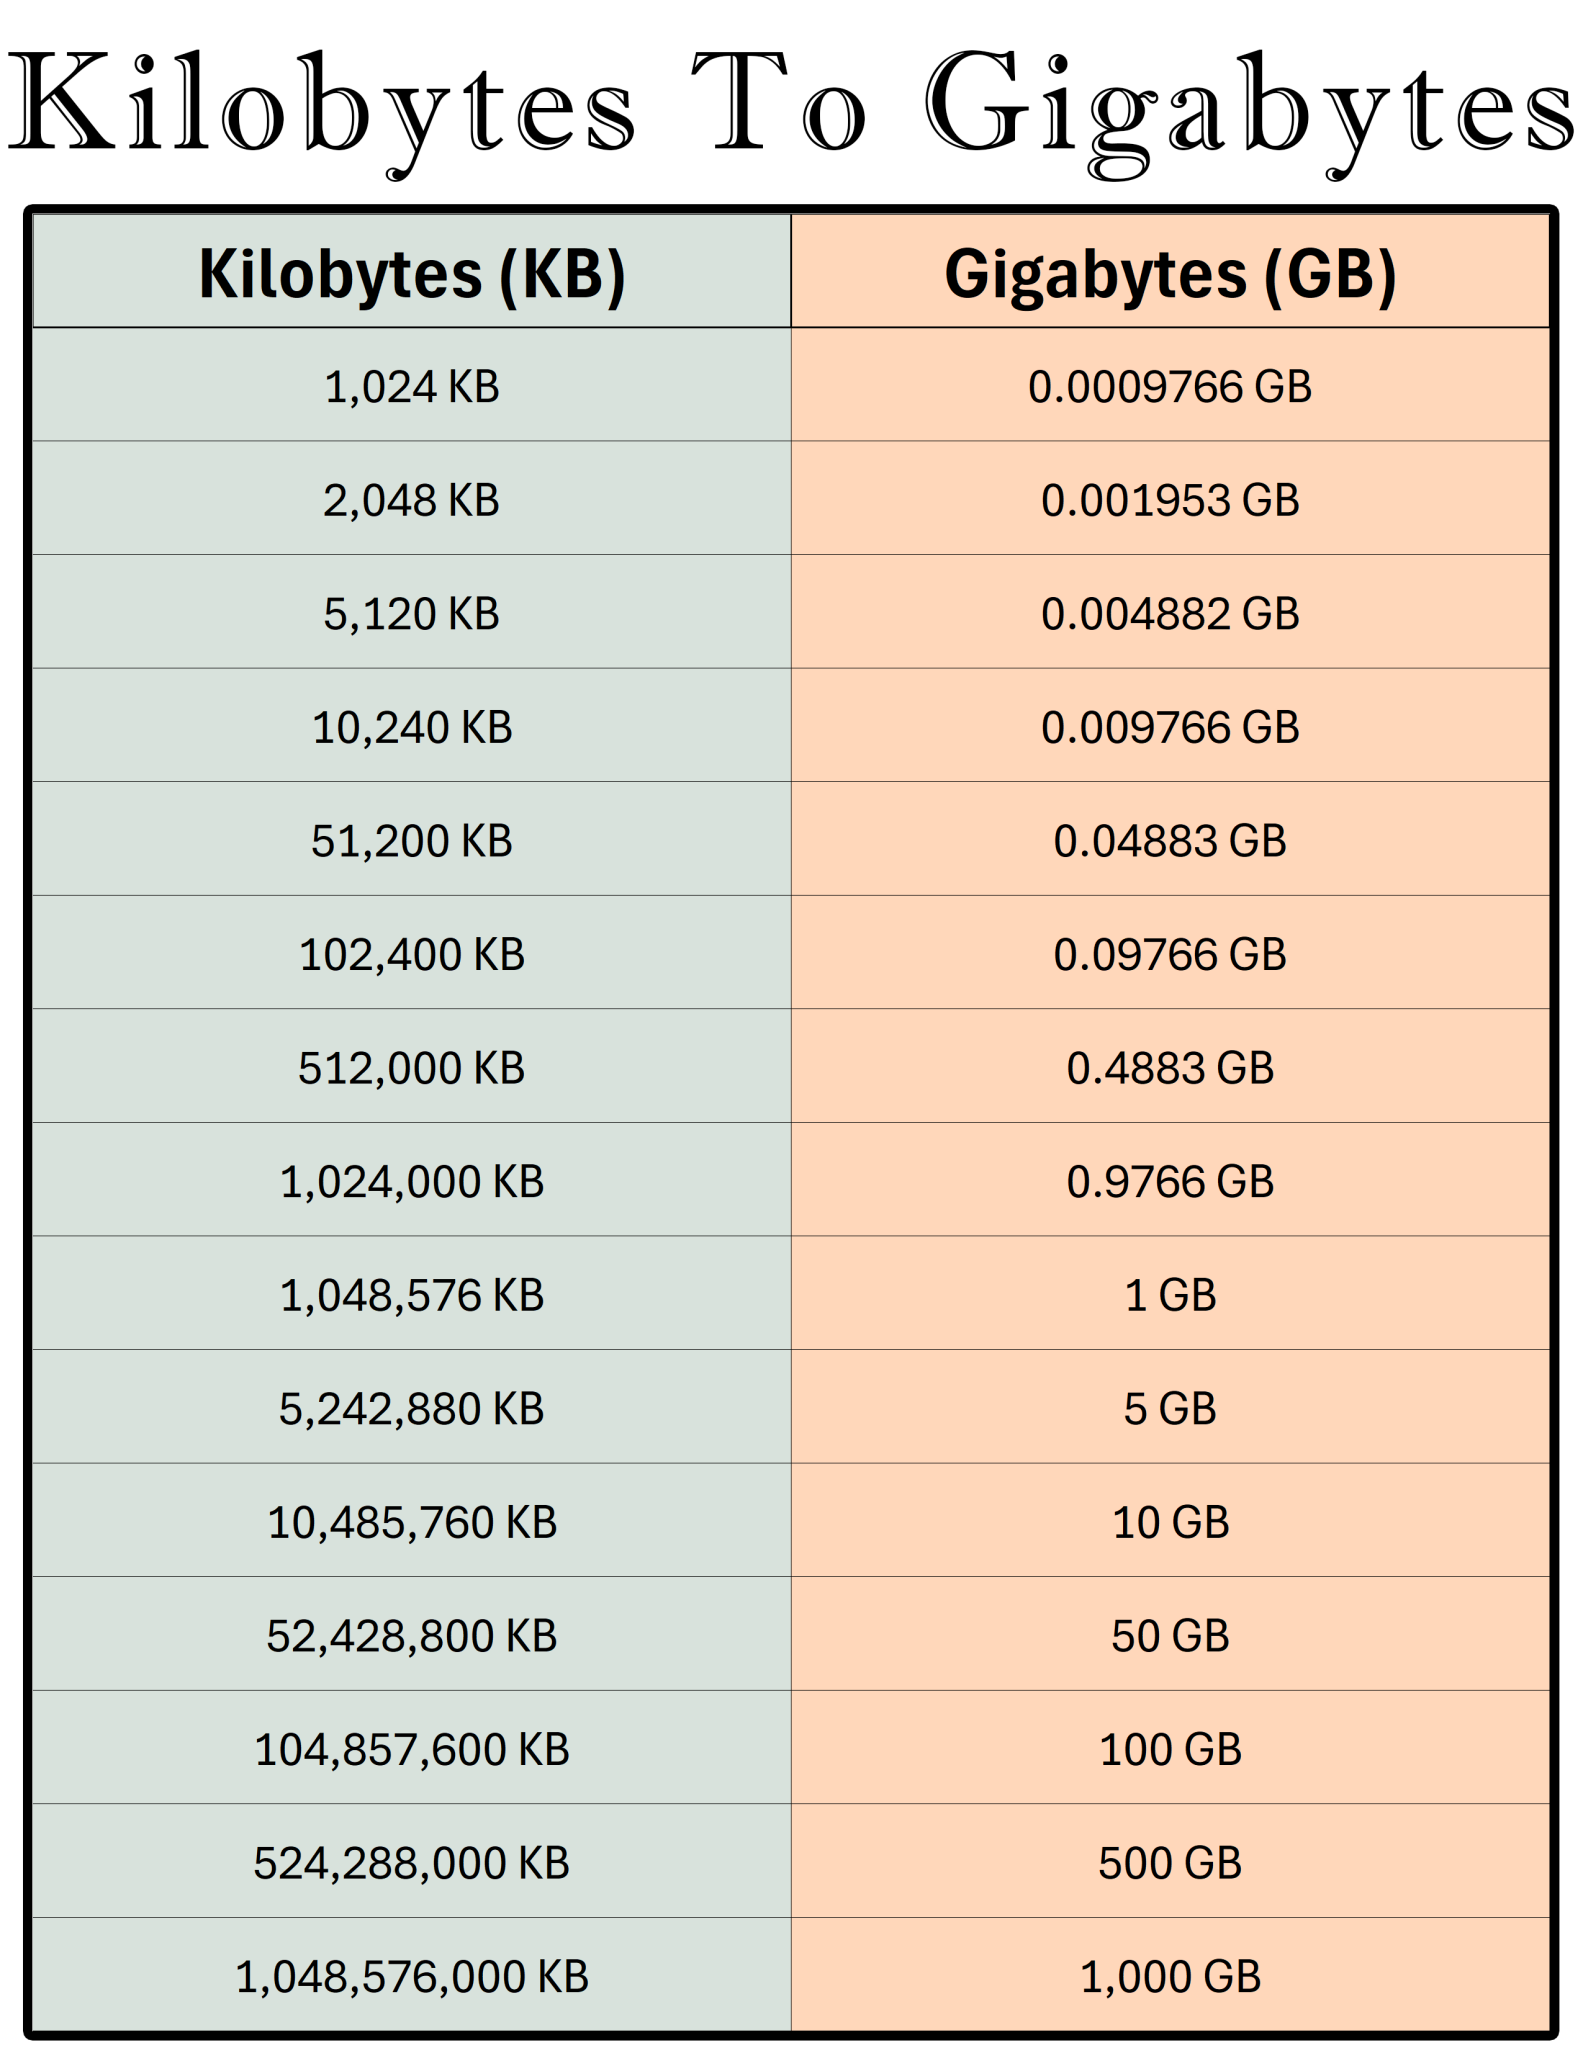Select the "Gigabytes (GB)" column header
Image resolution: width=1583 pixels, height=2048 pixels.
[1169, 274]
